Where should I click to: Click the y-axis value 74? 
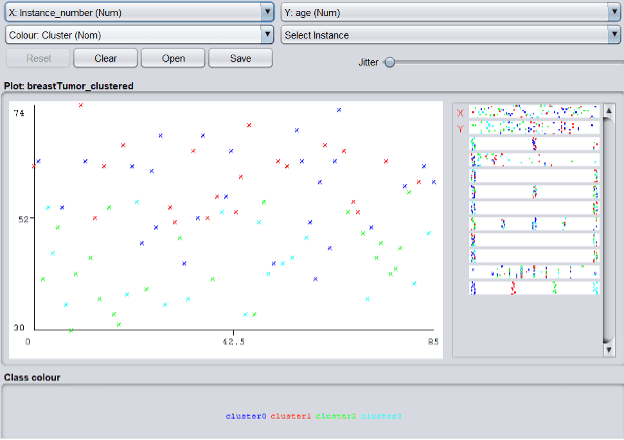(19, 113)
